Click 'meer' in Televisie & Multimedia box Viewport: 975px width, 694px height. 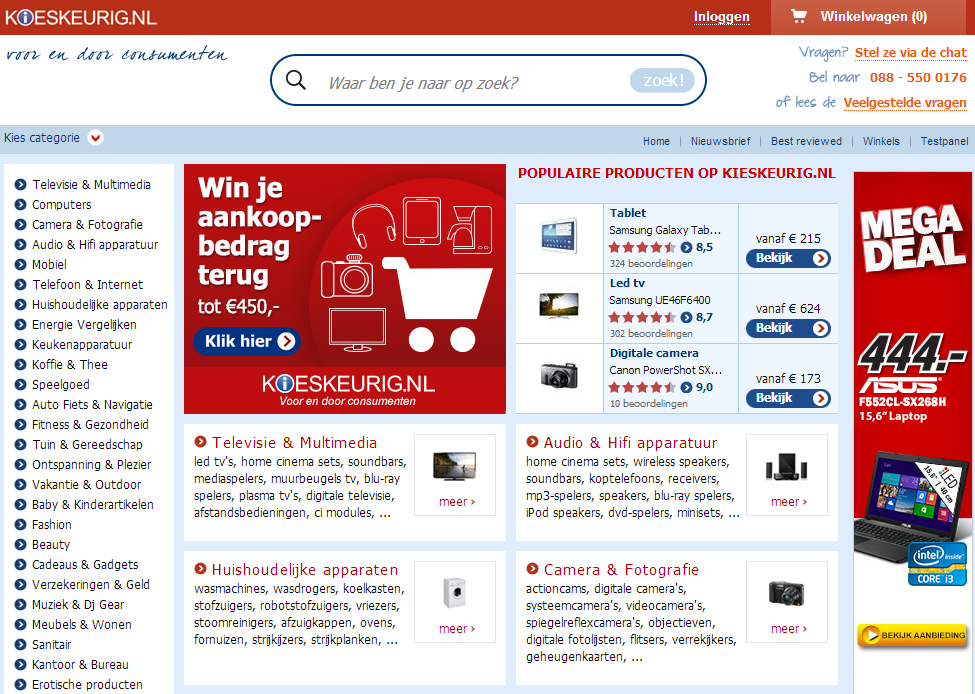pos(456,502)
